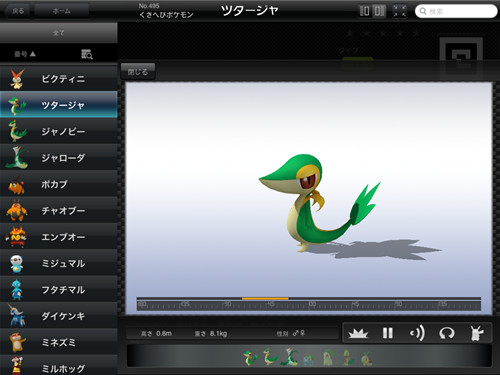Open the 全て category selector

coord(59,33)
